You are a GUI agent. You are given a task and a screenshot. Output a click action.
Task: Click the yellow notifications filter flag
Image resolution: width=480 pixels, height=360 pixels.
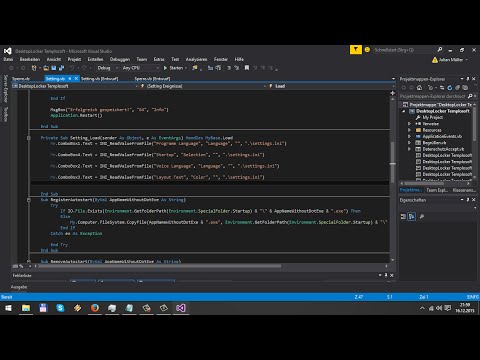pos(356,50)
